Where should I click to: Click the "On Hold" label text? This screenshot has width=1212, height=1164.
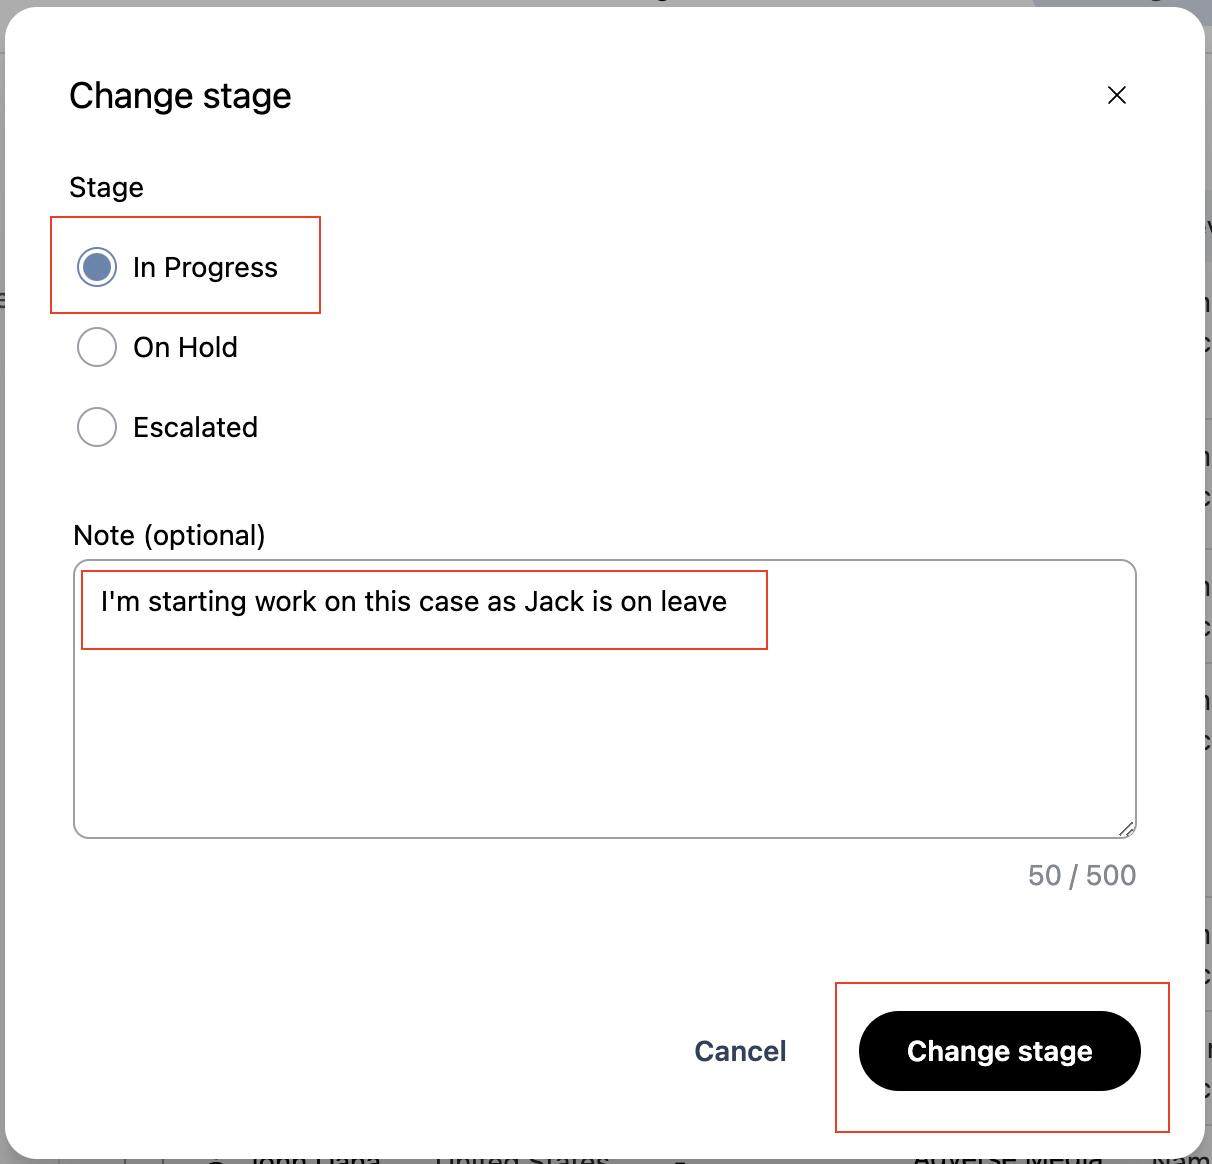point(185,348)
